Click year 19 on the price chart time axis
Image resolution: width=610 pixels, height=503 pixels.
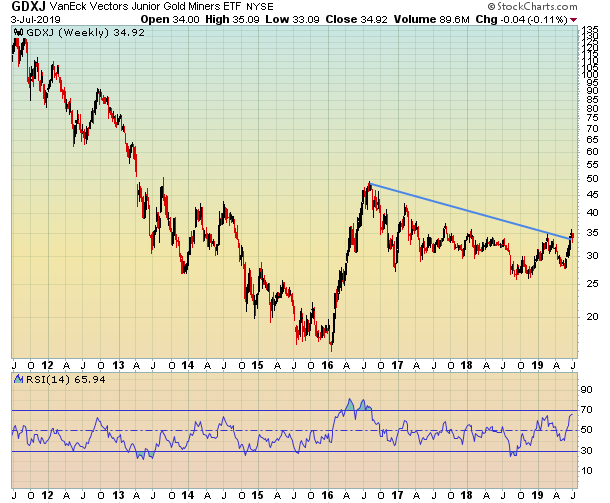click(537, 366)
